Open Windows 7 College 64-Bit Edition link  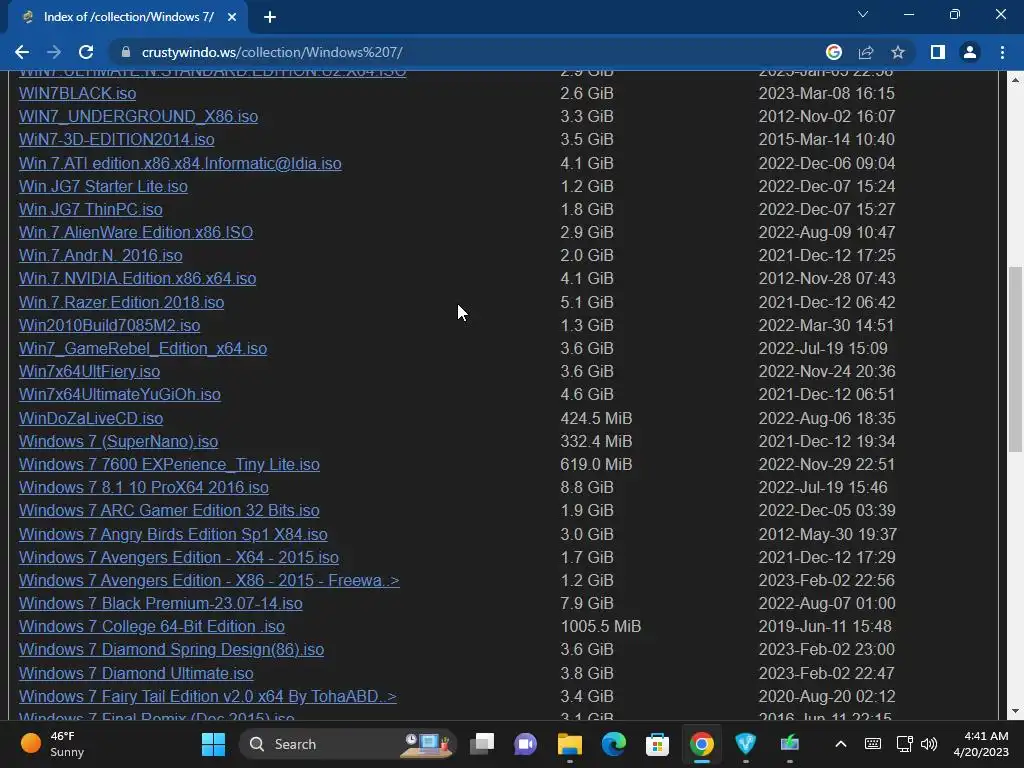coord(152,626)
